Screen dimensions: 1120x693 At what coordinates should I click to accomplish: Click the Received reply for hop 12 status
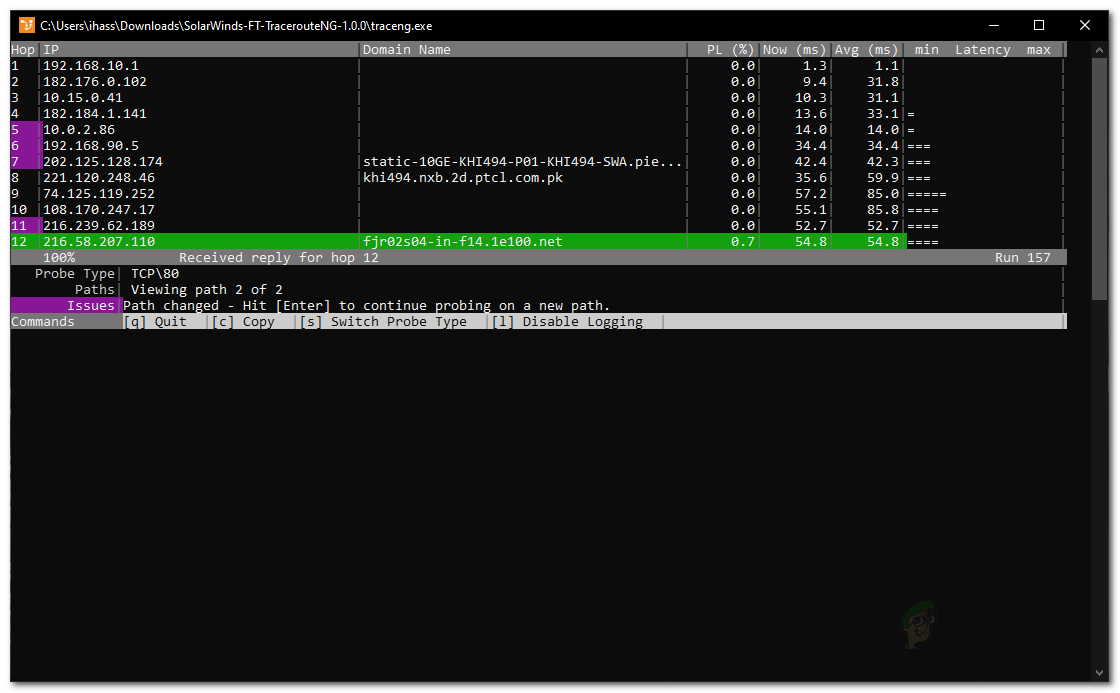(x=279, y=257)
